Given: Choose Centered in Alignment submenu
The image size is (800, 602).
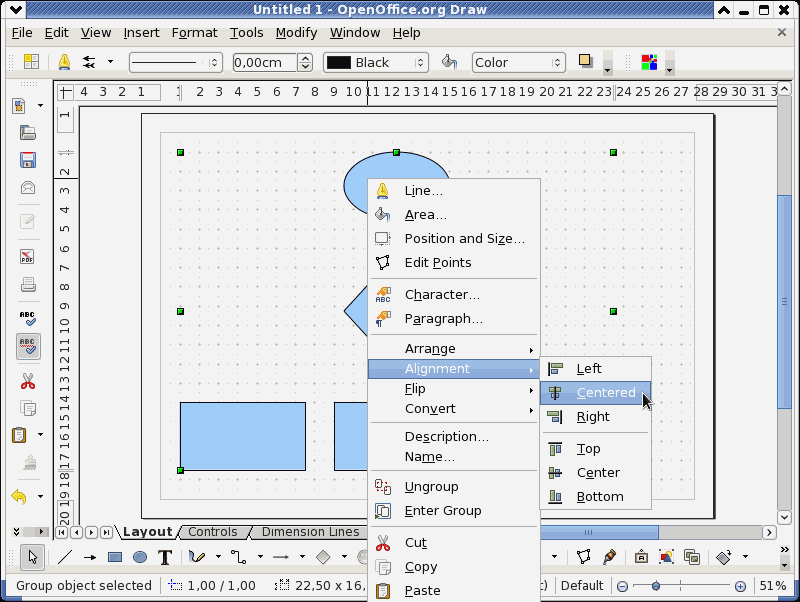Looking at the screenshot, I should (595, 393).
